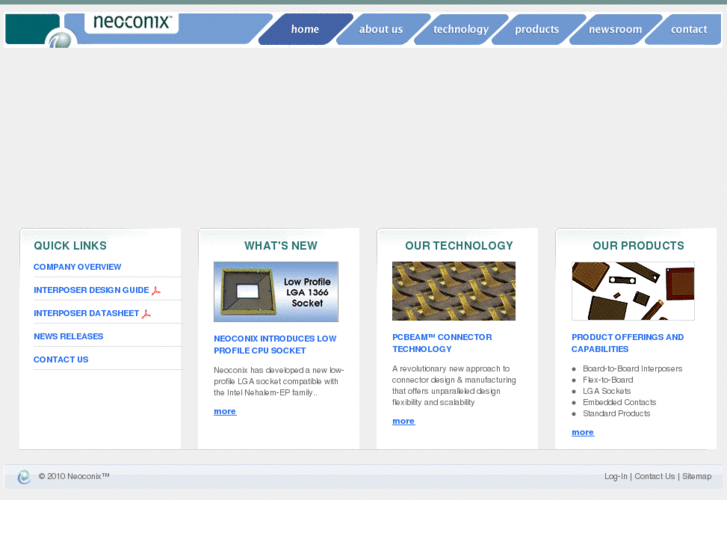Select the Standard Products list item
Screen dimensions: 727x545
tap(617, 413)
